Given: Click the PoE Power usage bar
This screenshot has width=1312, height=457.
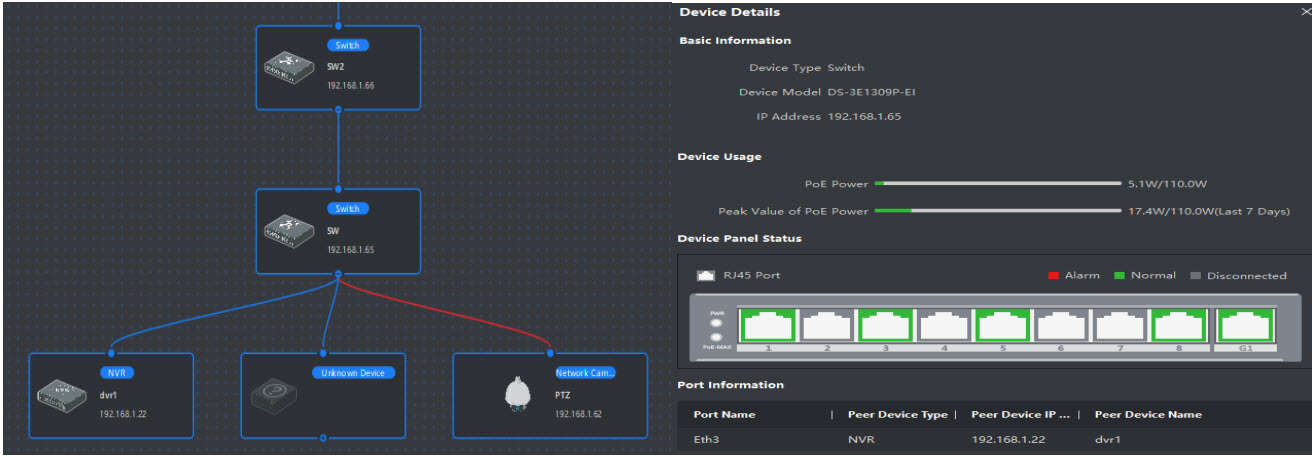Looking at the screenshot, I should (997, 184).
